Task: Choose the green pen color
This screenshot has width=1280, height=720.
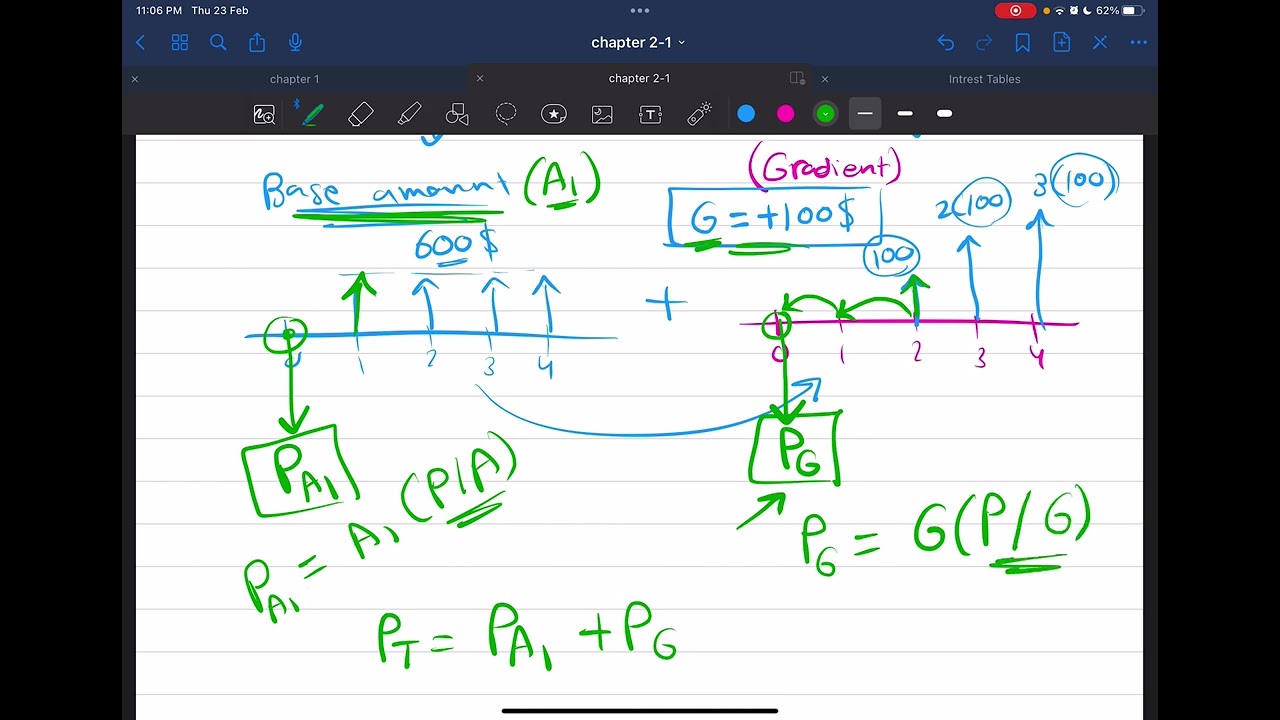Action: pos(825,114)
